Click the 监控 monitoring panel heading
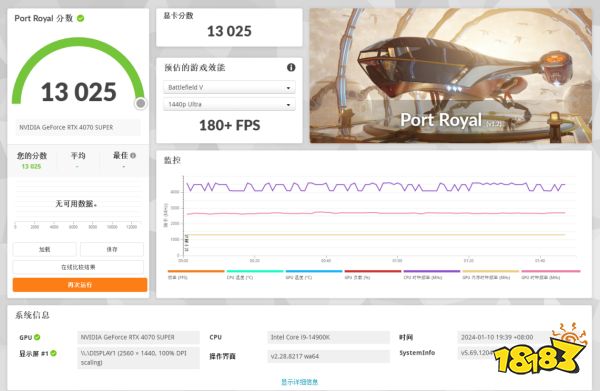The height and width of the screenshot is (391, 600). (172, 160)
